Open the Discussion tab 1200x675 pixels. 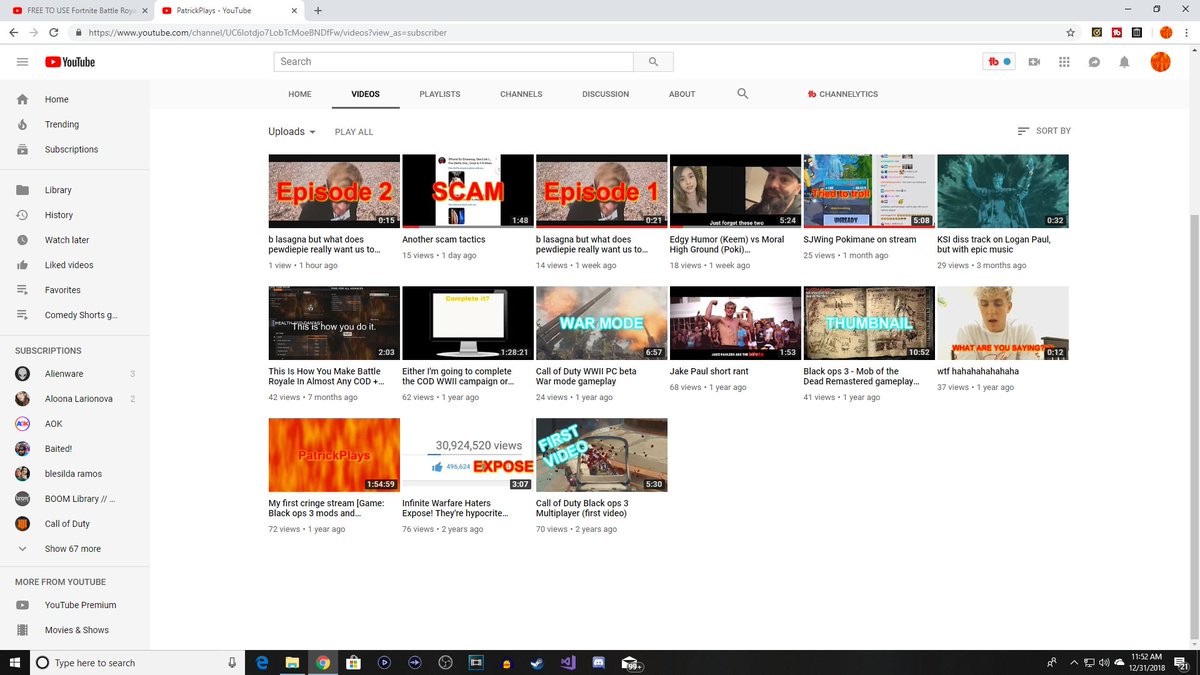pos(606,94)
